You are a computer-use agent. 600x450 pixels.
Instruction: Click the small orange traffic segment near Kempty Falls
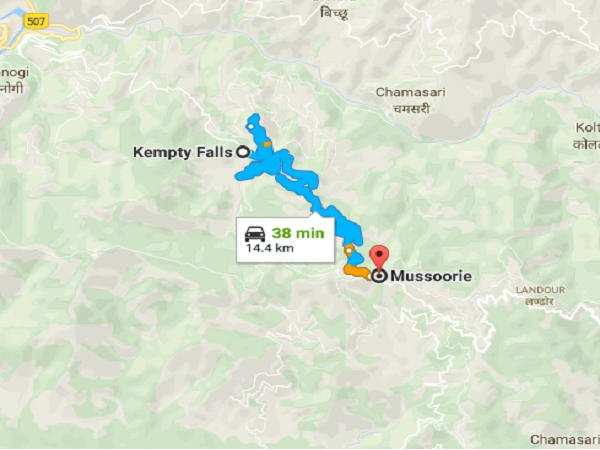click(x=267, y=144)
